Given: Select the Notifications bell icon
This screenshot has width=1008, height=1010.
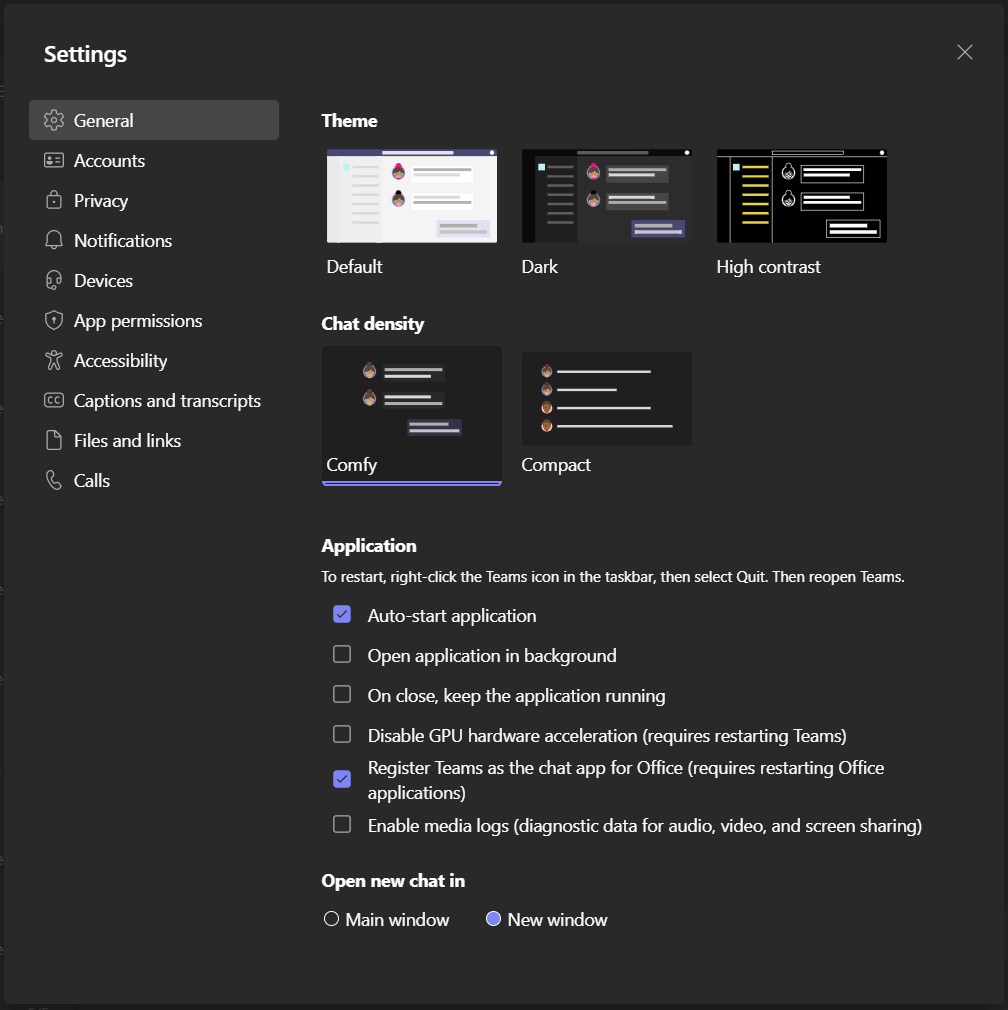Looking at the screenshot, I should [53, 240].
